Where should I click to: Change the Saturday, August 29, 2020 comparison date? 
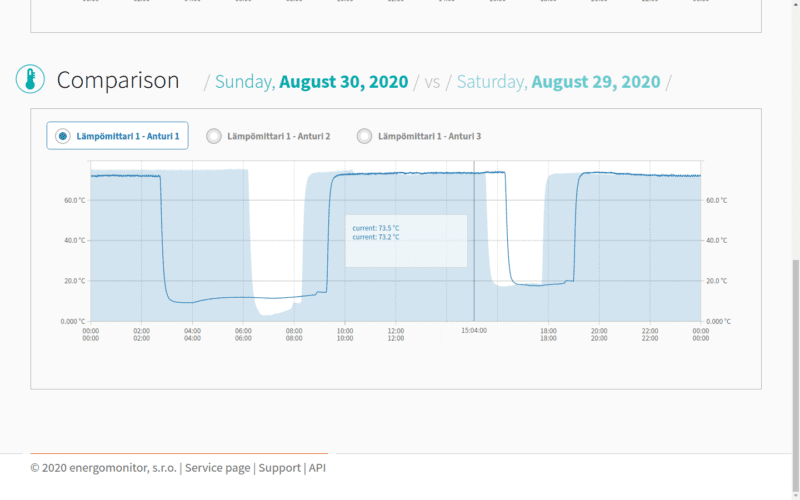[558, 82]
